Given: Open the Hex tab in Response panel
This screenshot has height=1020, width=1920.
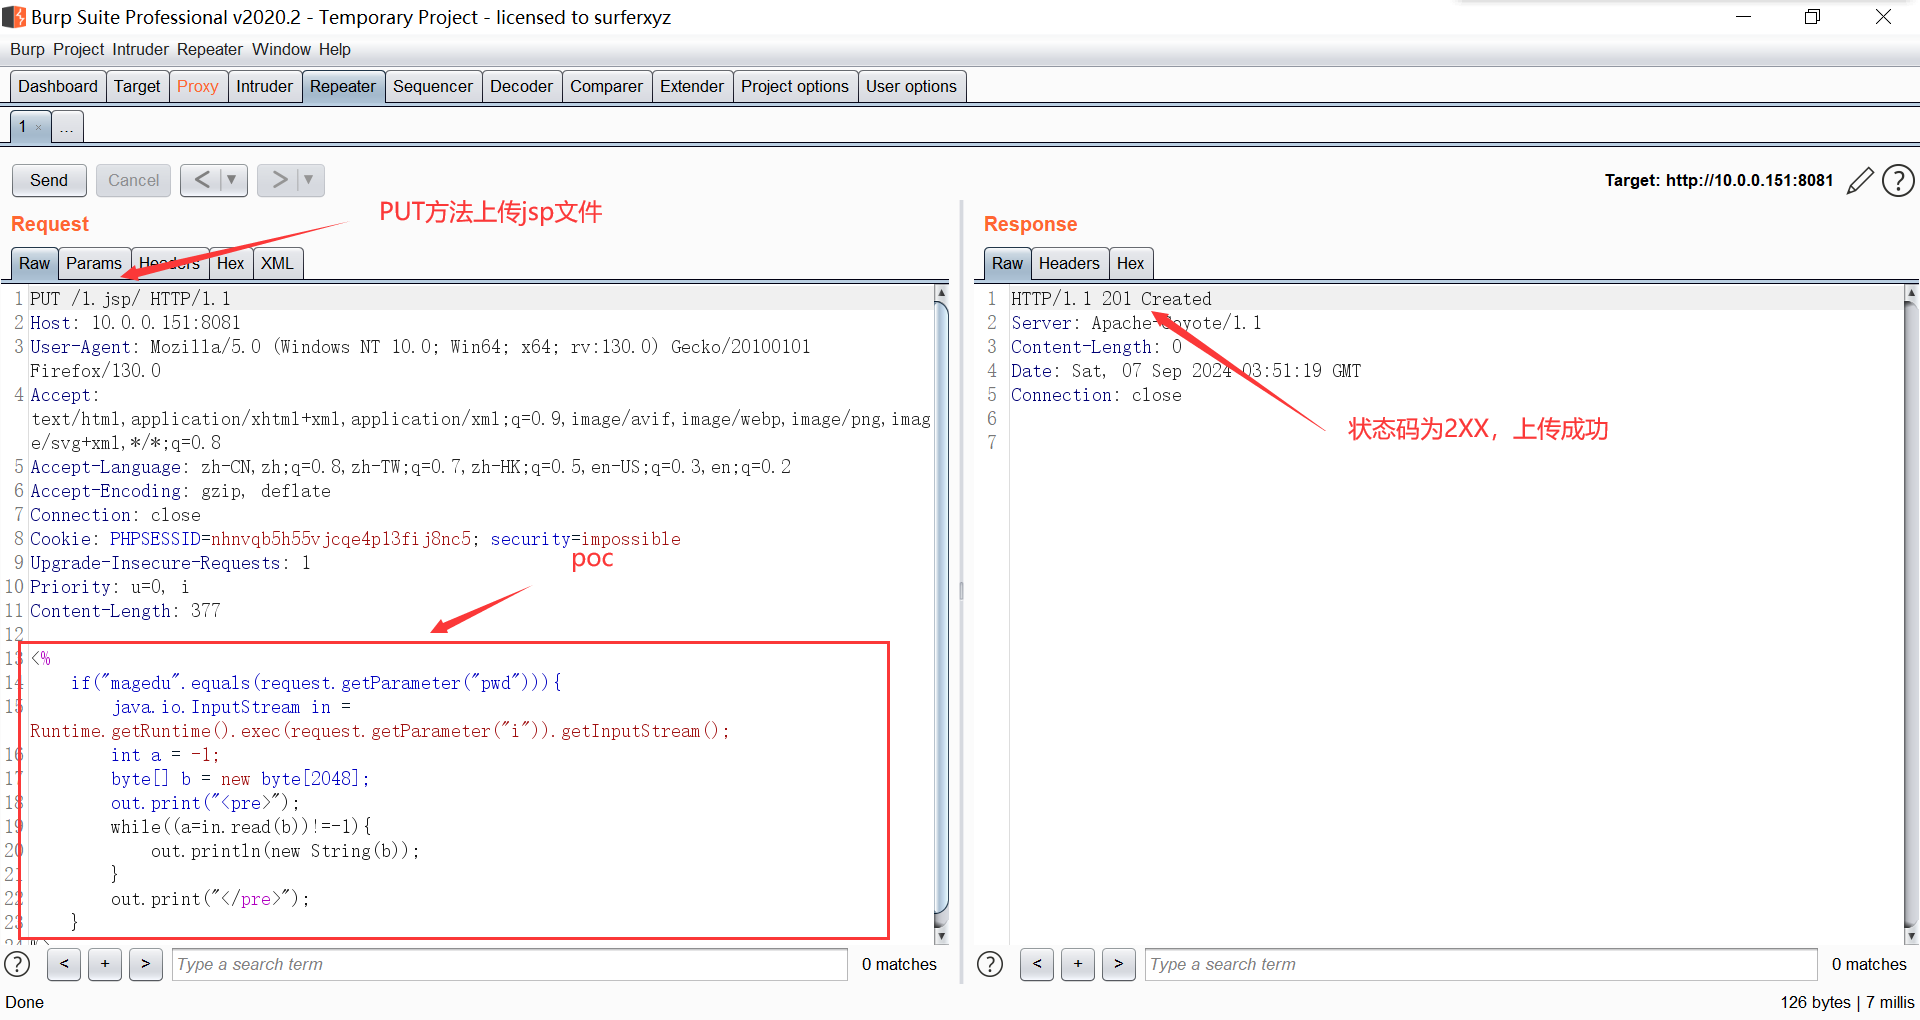Looking at the screenshot, I should pos(1130,263).
